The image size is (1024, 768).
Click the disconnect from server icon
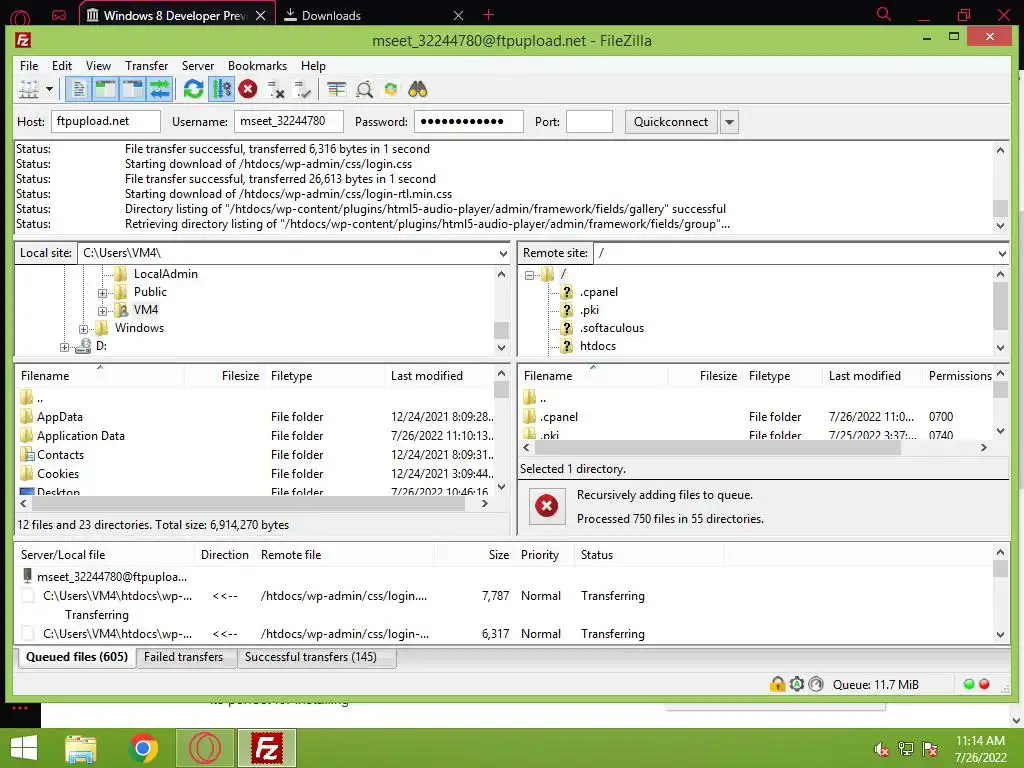(276, 89)
